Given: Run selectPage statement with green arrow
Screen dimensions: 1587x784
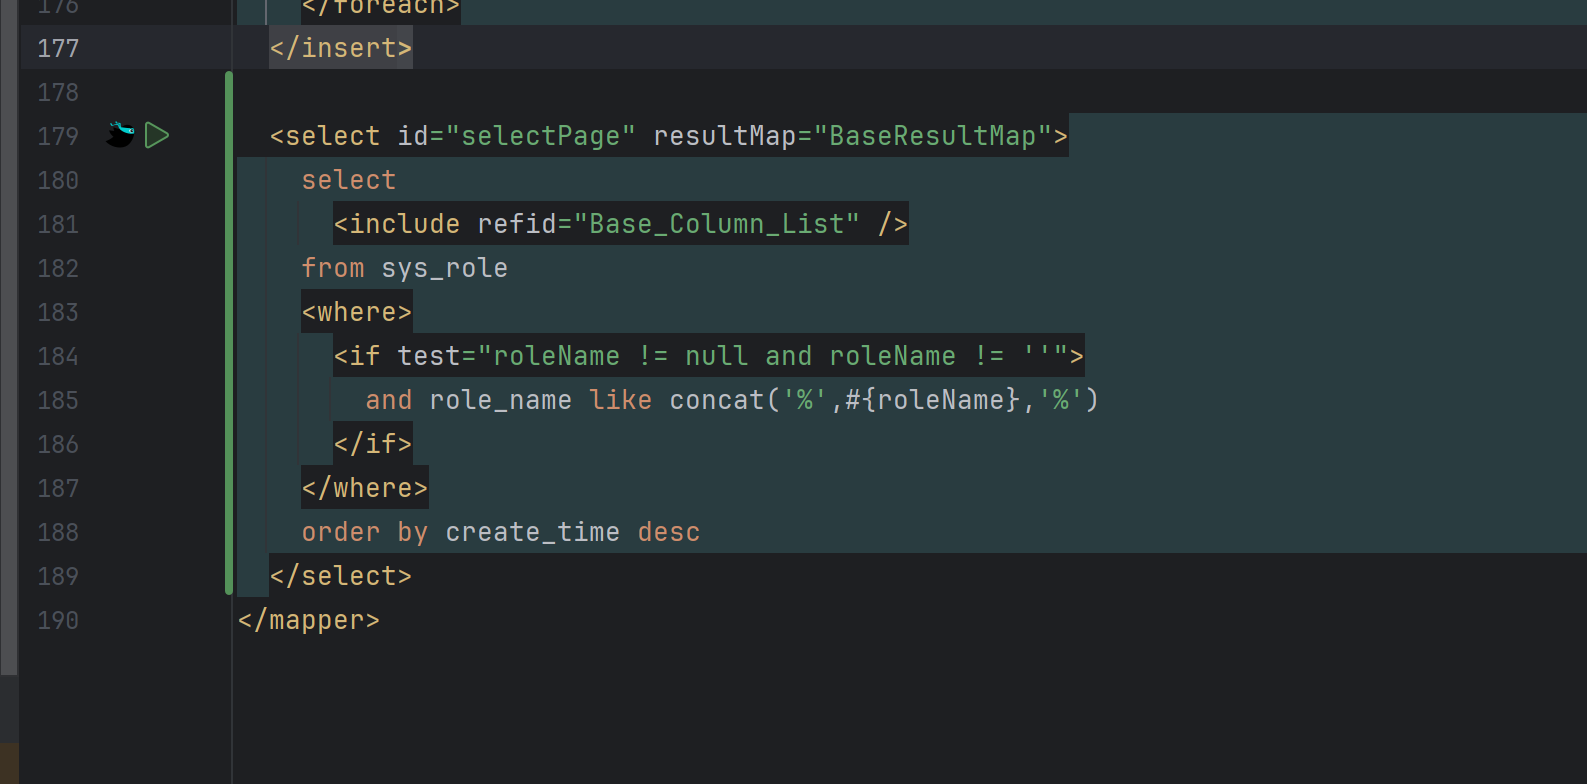Looking at the screenshot, I should pos(157,135).
